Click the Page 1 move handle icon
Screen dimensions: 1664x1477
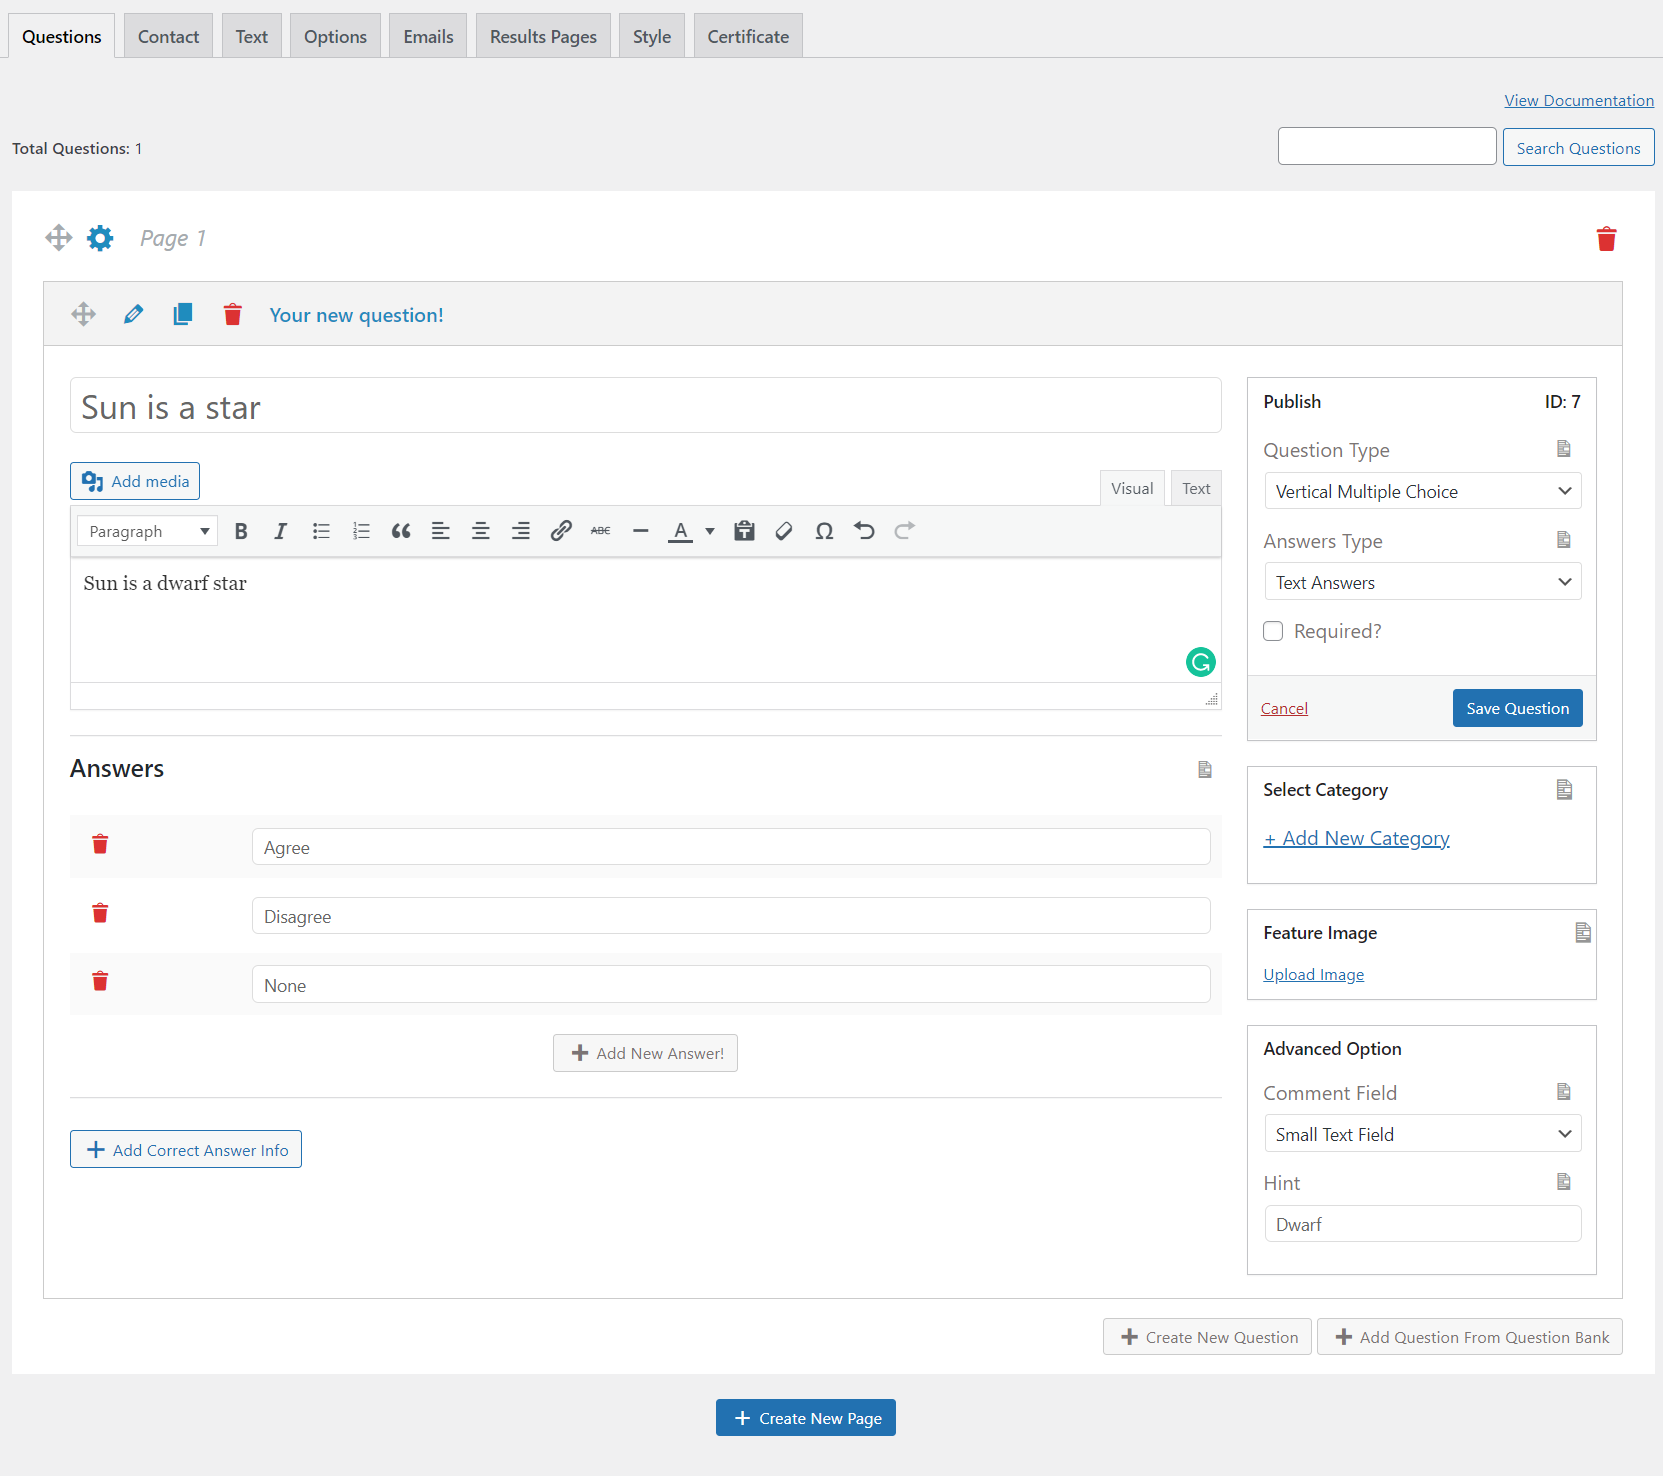coord(59,238)
